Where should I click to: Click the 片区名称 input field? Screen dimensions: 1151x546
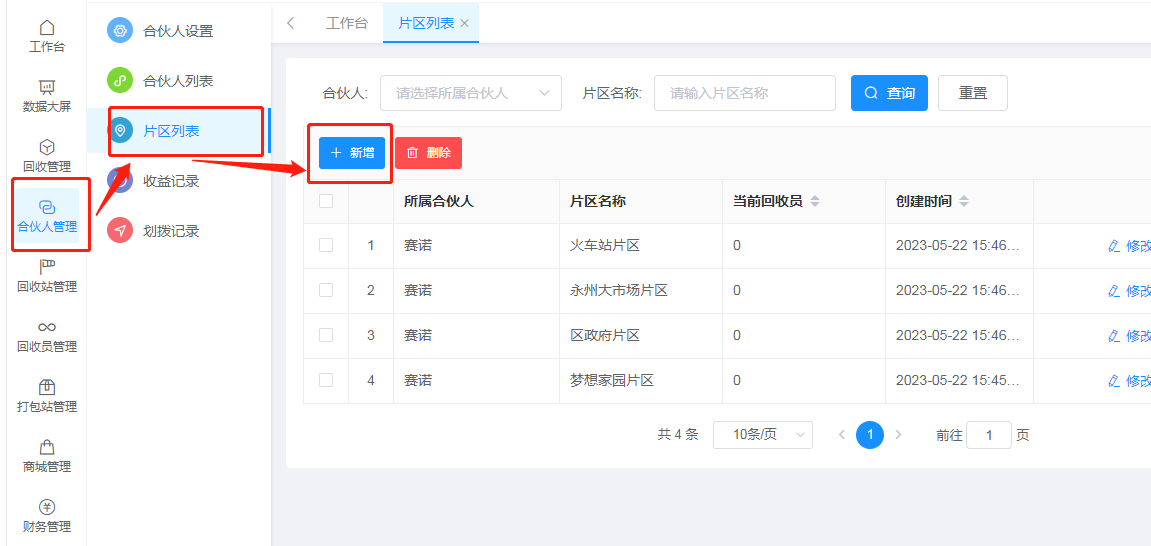(x=744, y=93)
